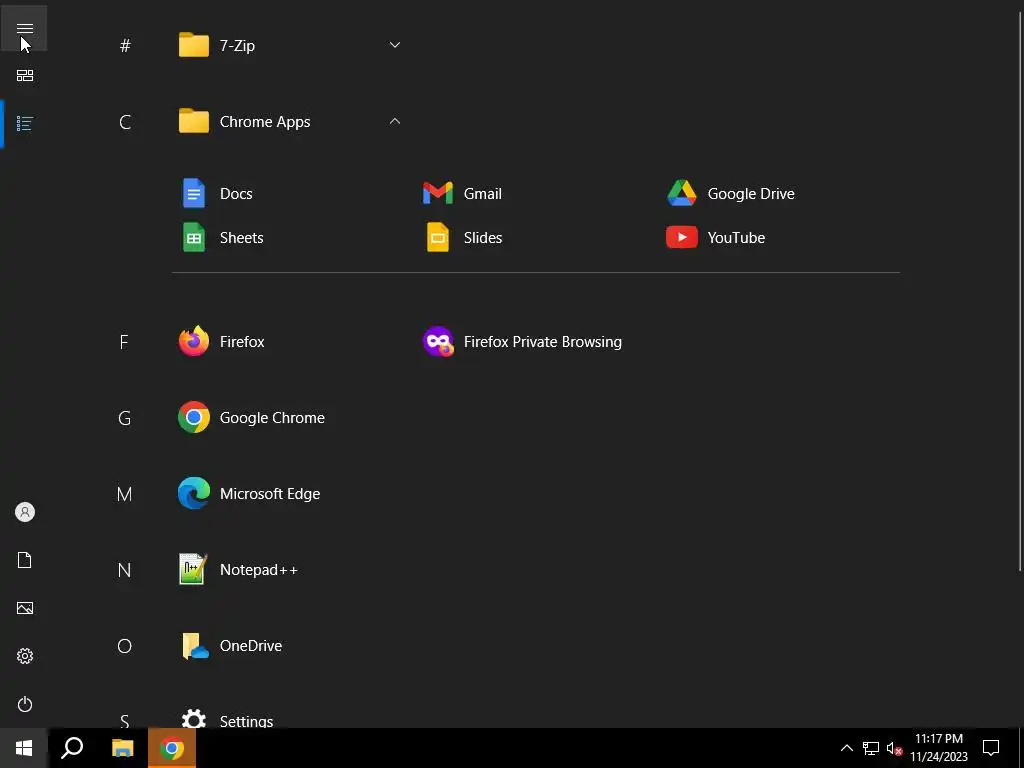Open taskbar Search
This screenshot has height=768, width=1024.
click(72, 748)
